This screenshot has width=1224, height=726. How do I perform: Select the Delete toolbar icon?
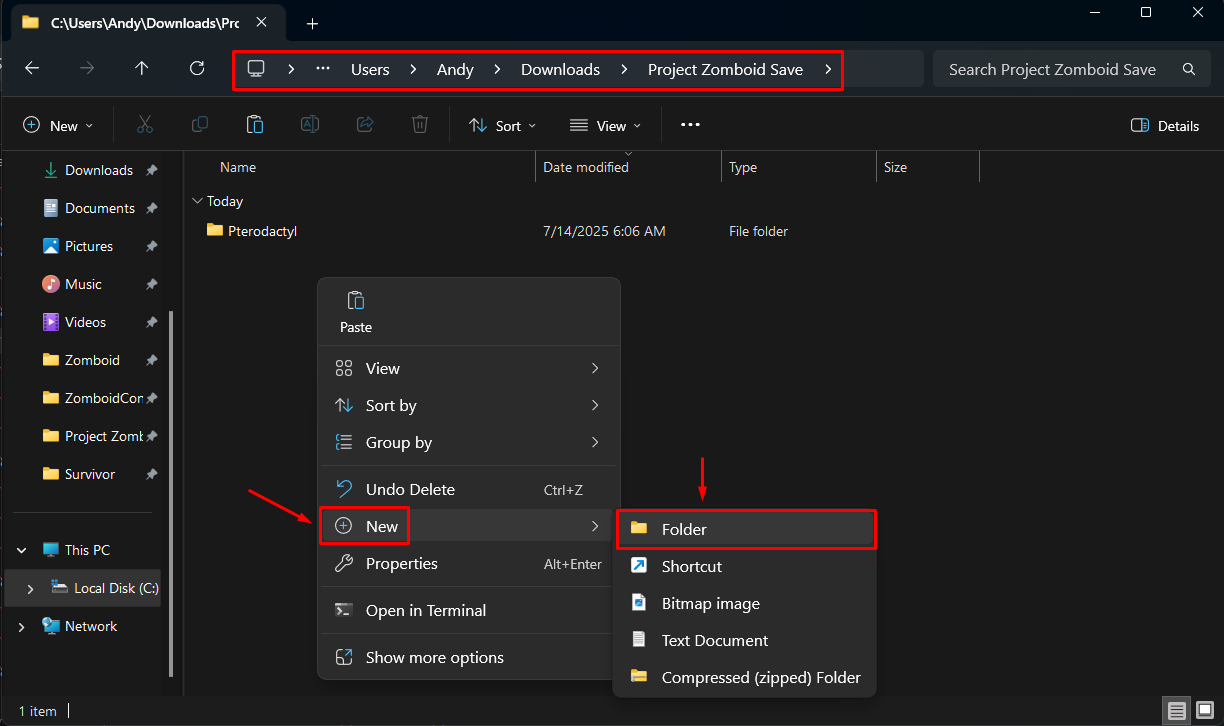point(419,124)
